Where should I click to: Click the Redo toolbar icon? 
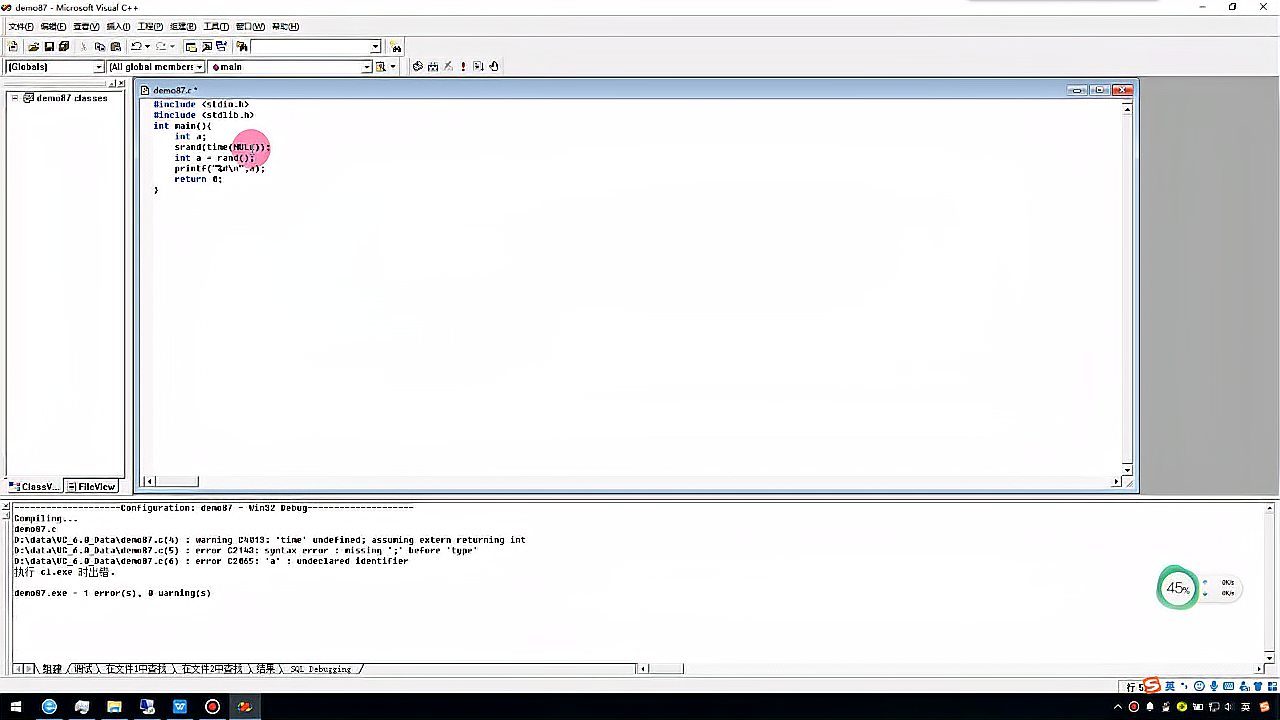tap(161, 46)
